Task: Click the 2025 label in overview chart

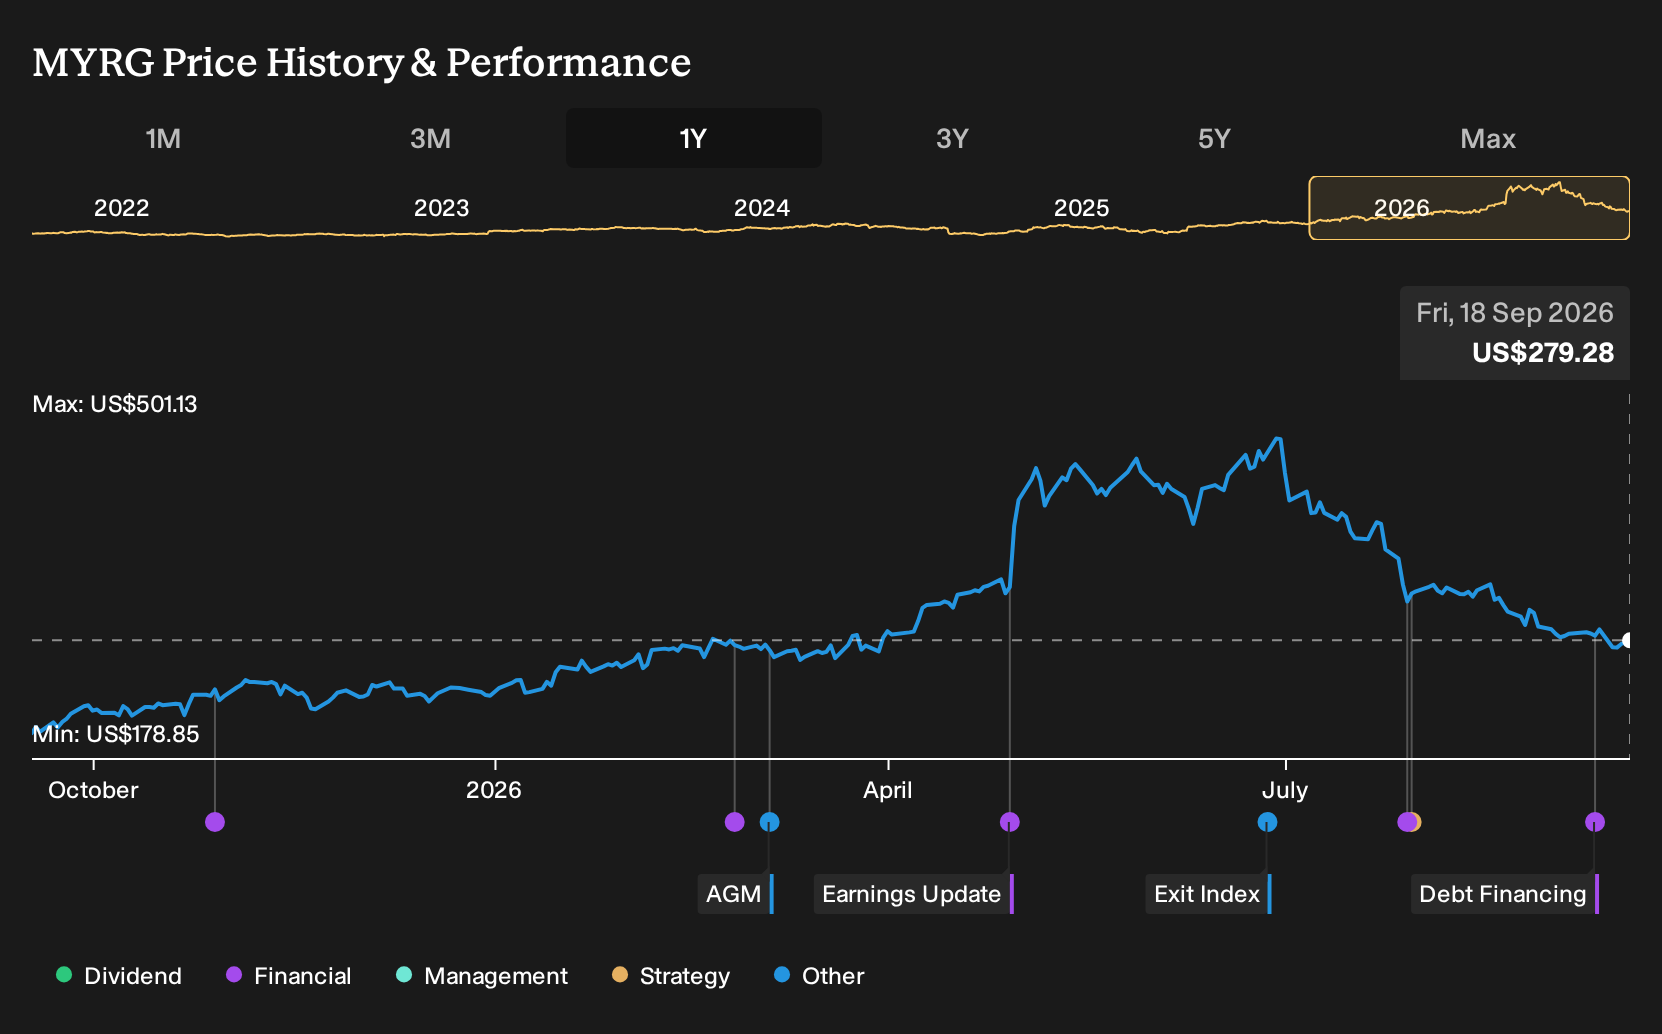Action: click(x=1081, y=208)
